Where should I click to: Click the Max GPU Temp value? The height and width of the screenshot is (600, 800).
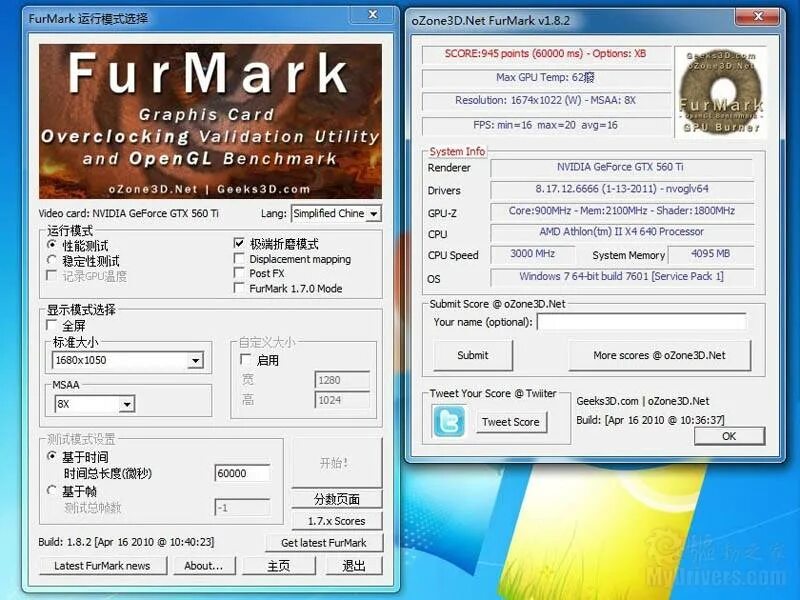click(x=545, y=78)
